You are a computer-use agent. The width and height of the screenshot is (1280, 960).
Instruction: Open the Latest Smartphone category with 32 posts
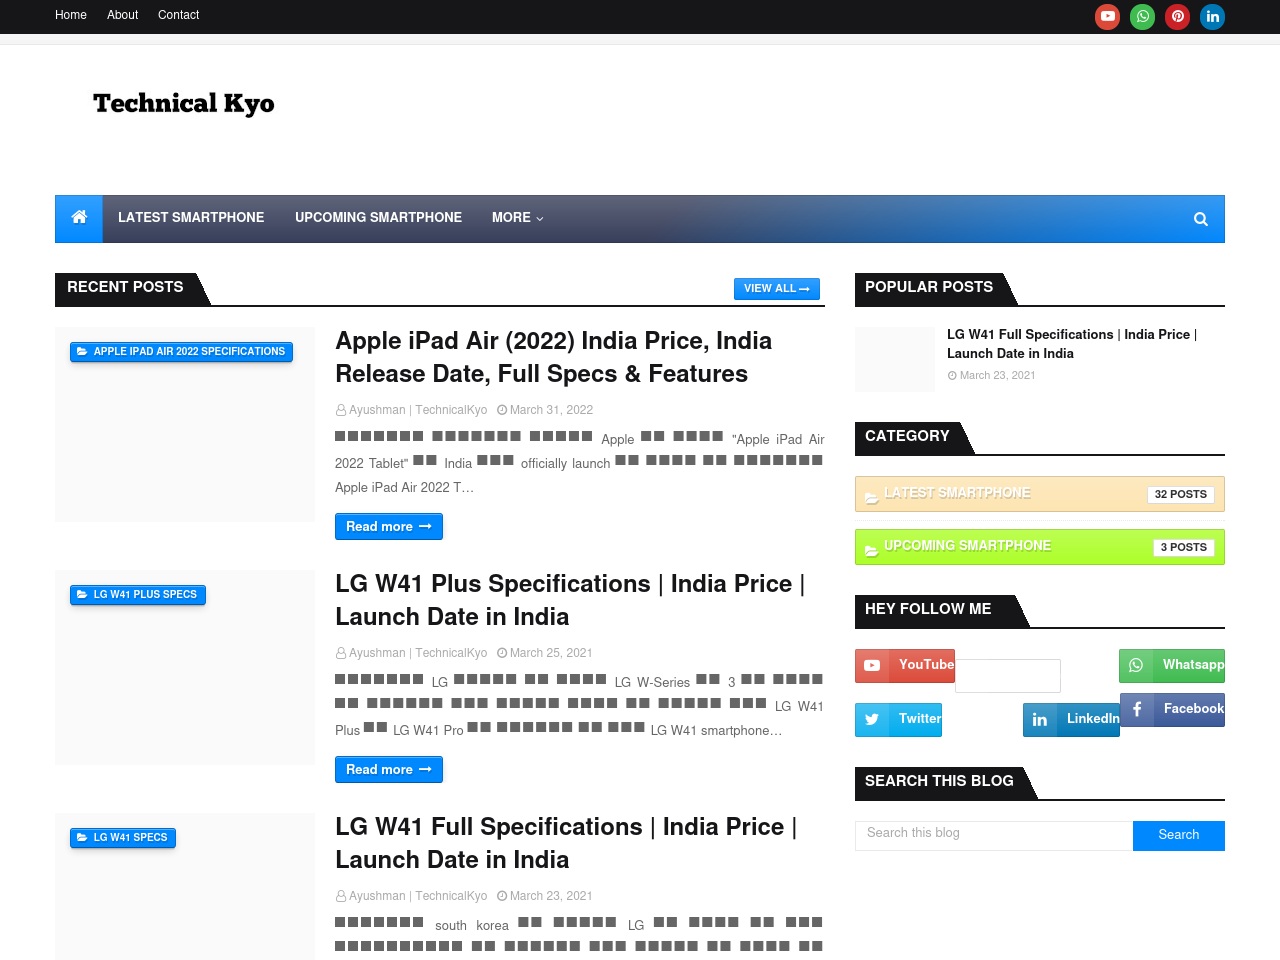tap(1040, 494)
